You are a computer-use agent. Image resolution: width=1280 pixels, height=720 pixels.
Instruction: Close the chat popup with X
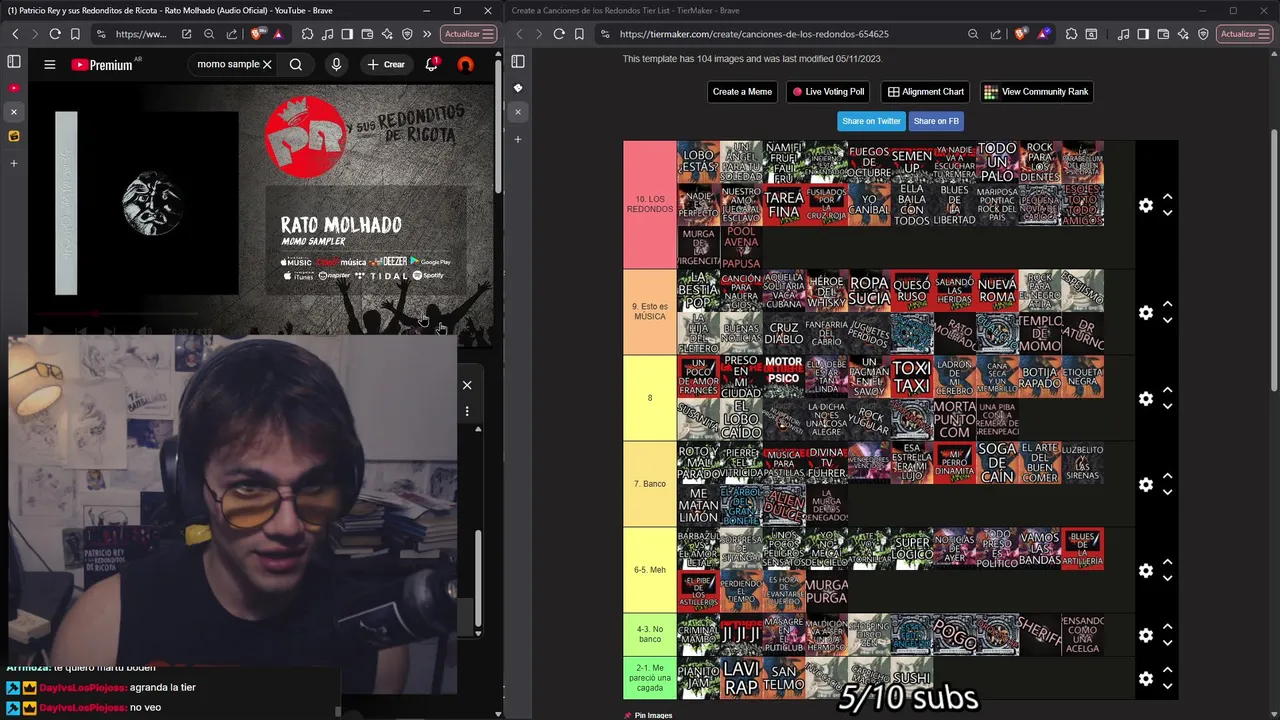point(467,385)
